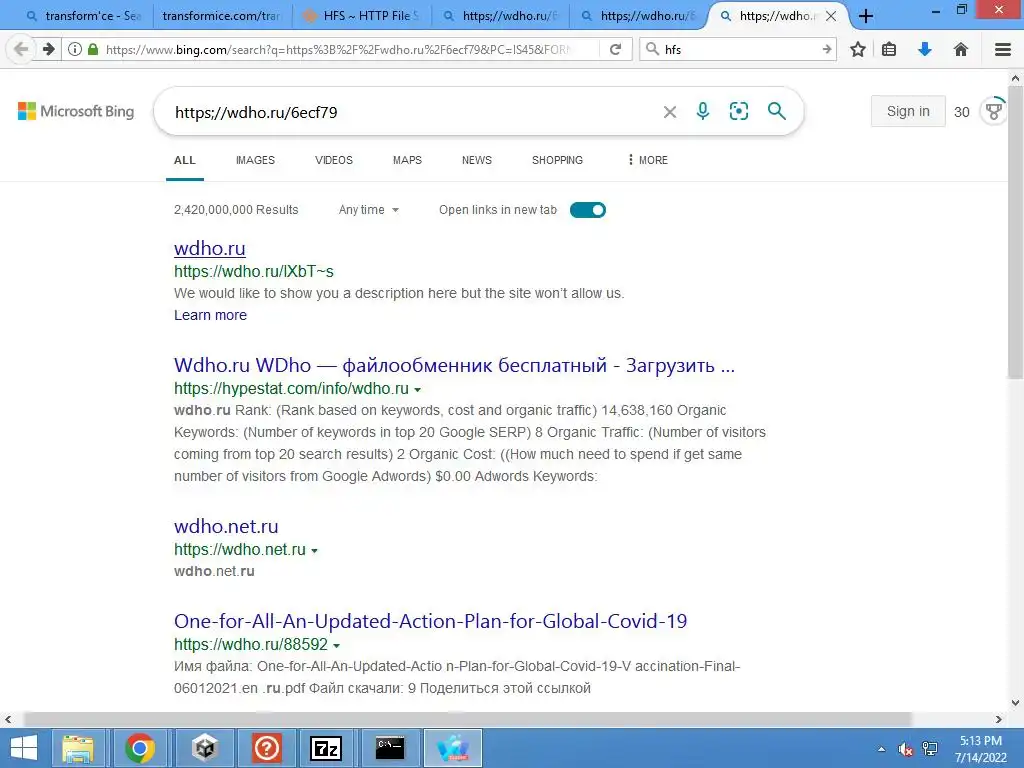The height and width of the screenshot is (768, 1024).
Task: Open the browser hamburger menu
Action: [1003, 49]
